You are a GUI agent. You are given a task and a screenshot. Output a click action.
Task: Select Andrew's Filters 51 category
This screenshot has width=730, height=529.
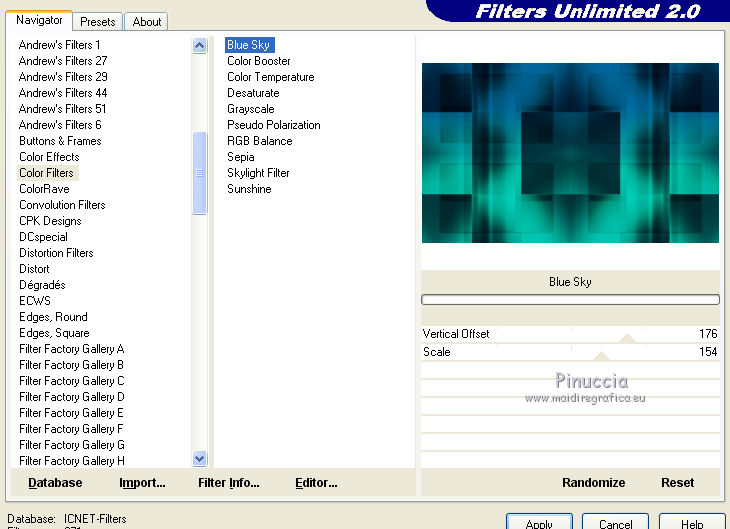coord(62,109)
